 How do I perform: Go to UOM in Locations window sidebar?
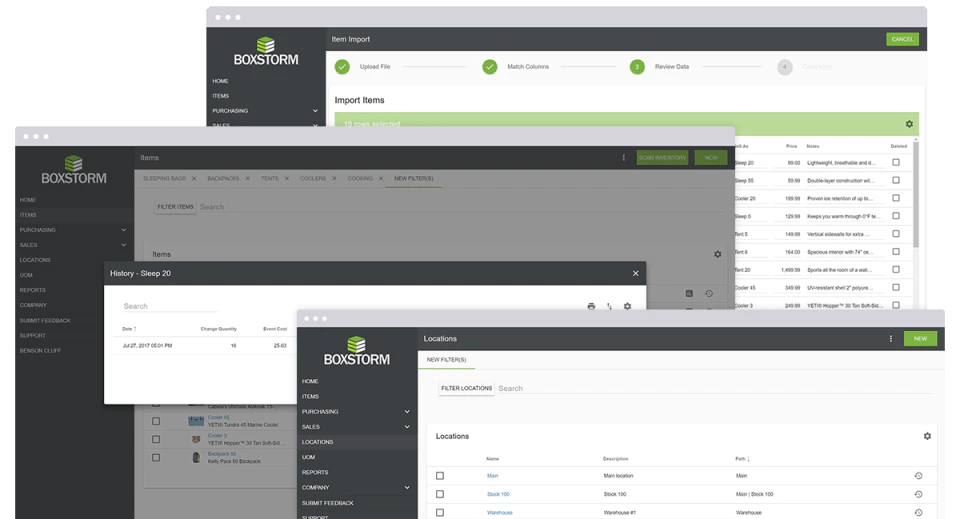point(309,457)
